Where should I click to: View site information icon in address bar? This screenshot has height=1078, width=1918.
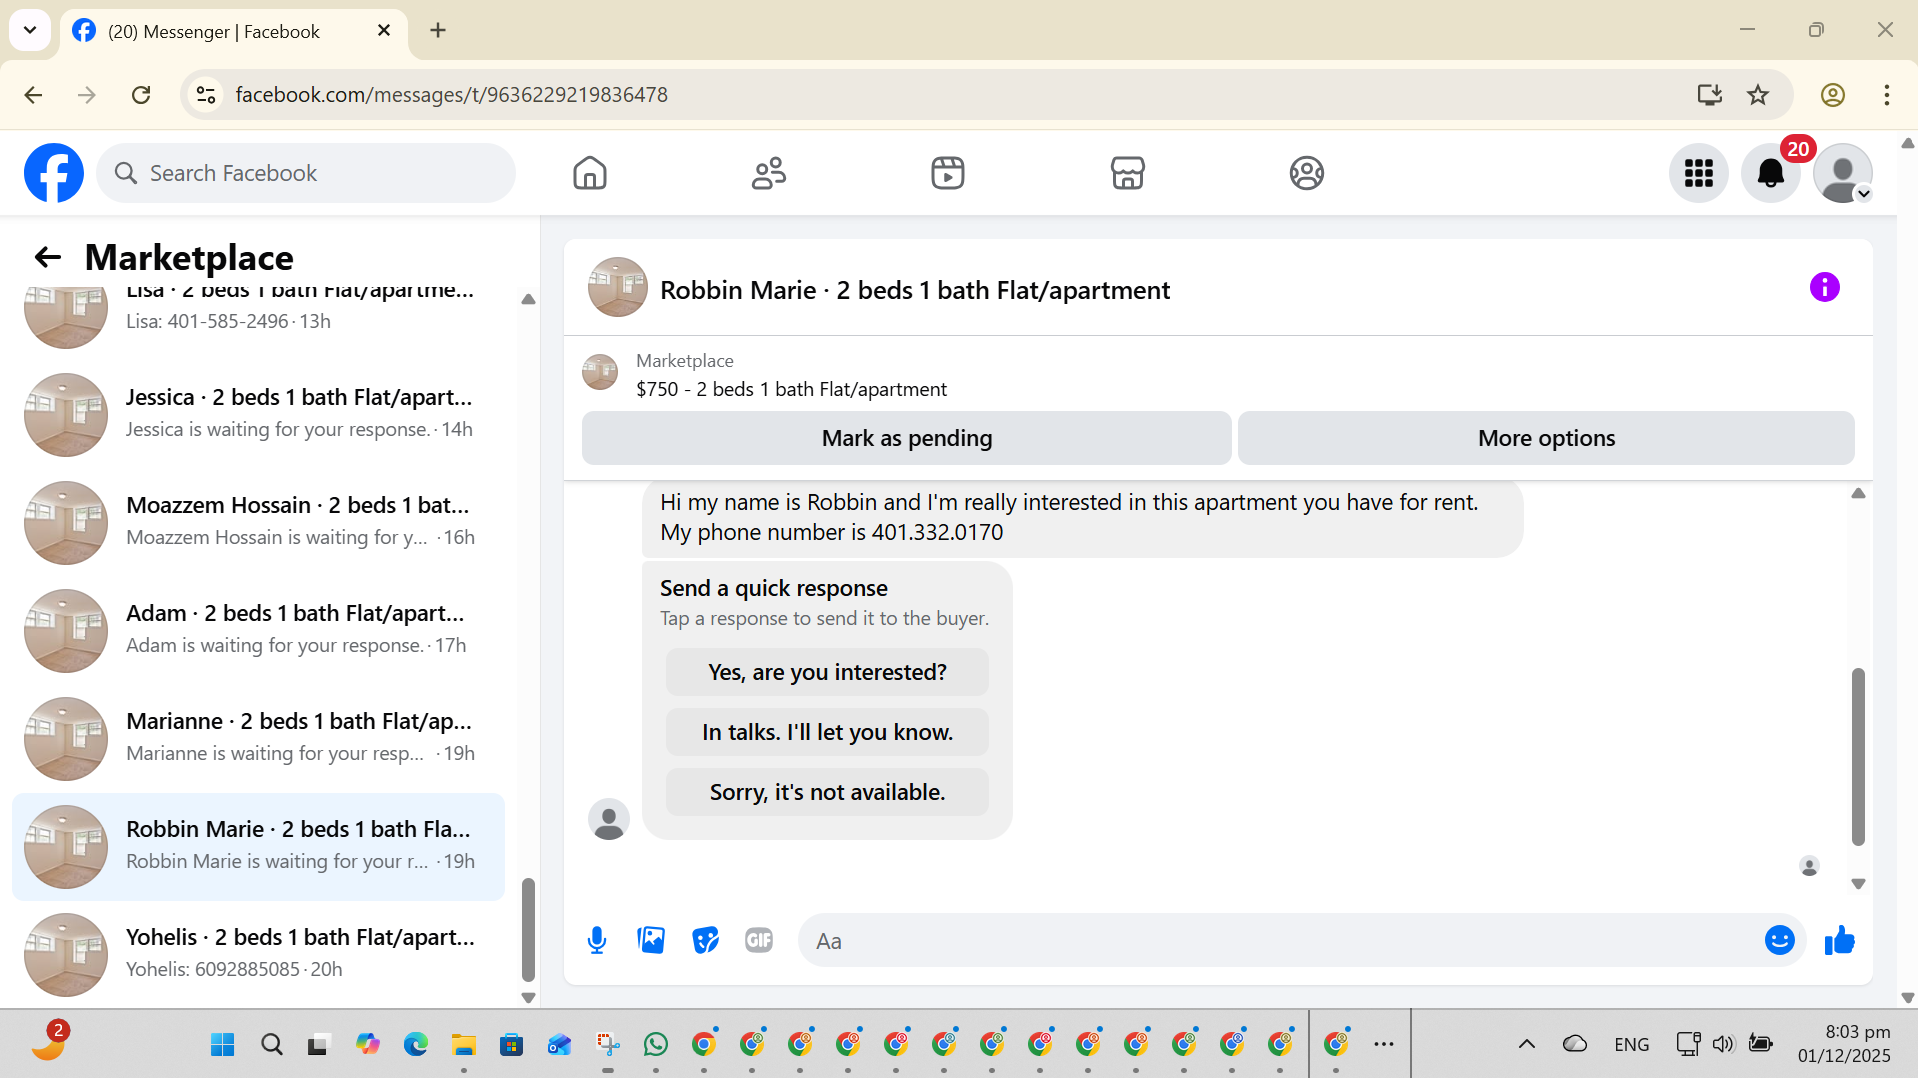click(206, 95)
